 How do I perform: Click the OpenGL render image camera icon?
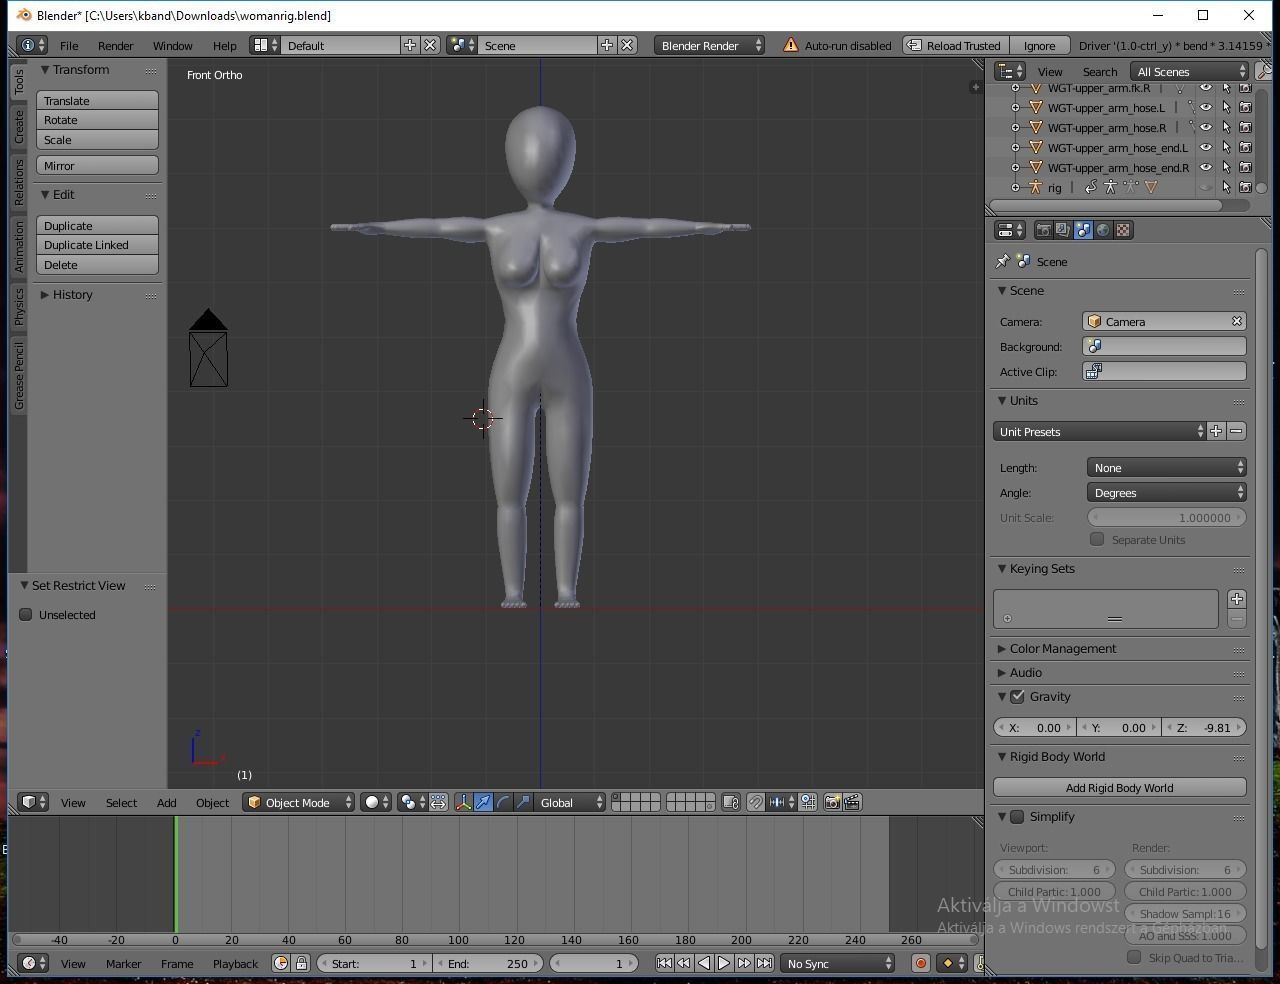click(832, 802)
